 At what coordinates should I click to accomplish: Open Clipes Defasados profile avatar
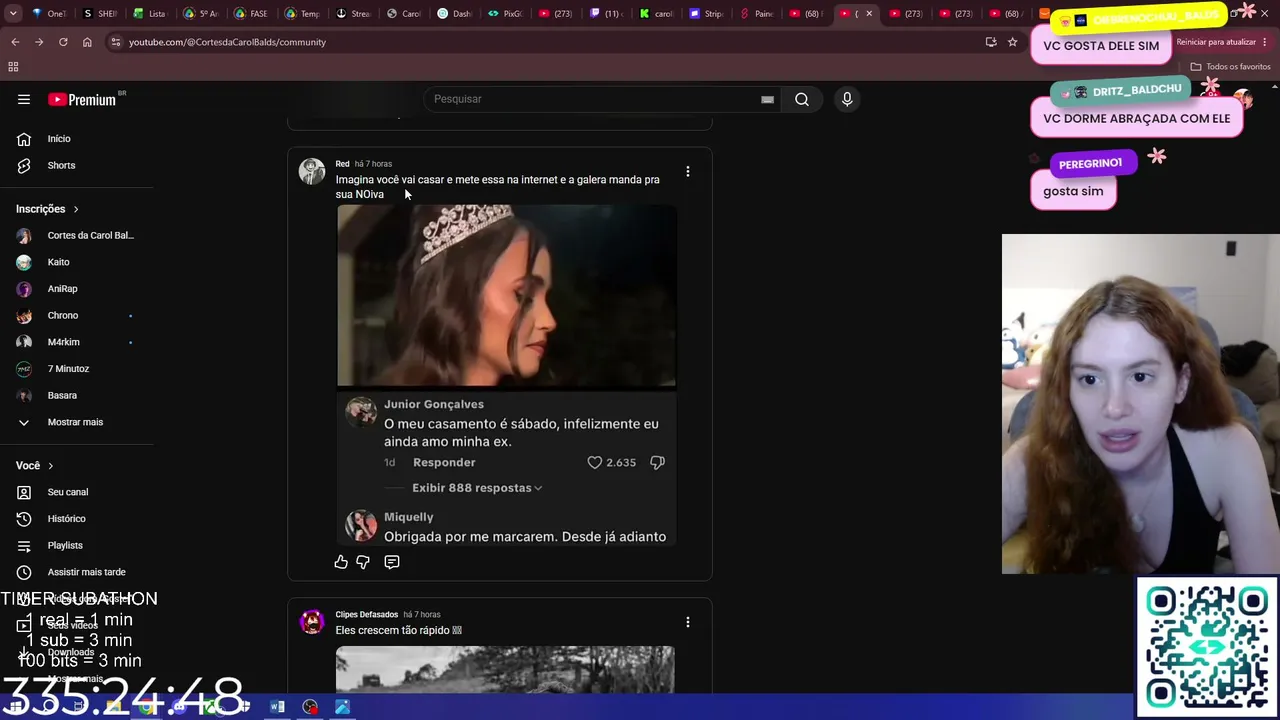312,621
